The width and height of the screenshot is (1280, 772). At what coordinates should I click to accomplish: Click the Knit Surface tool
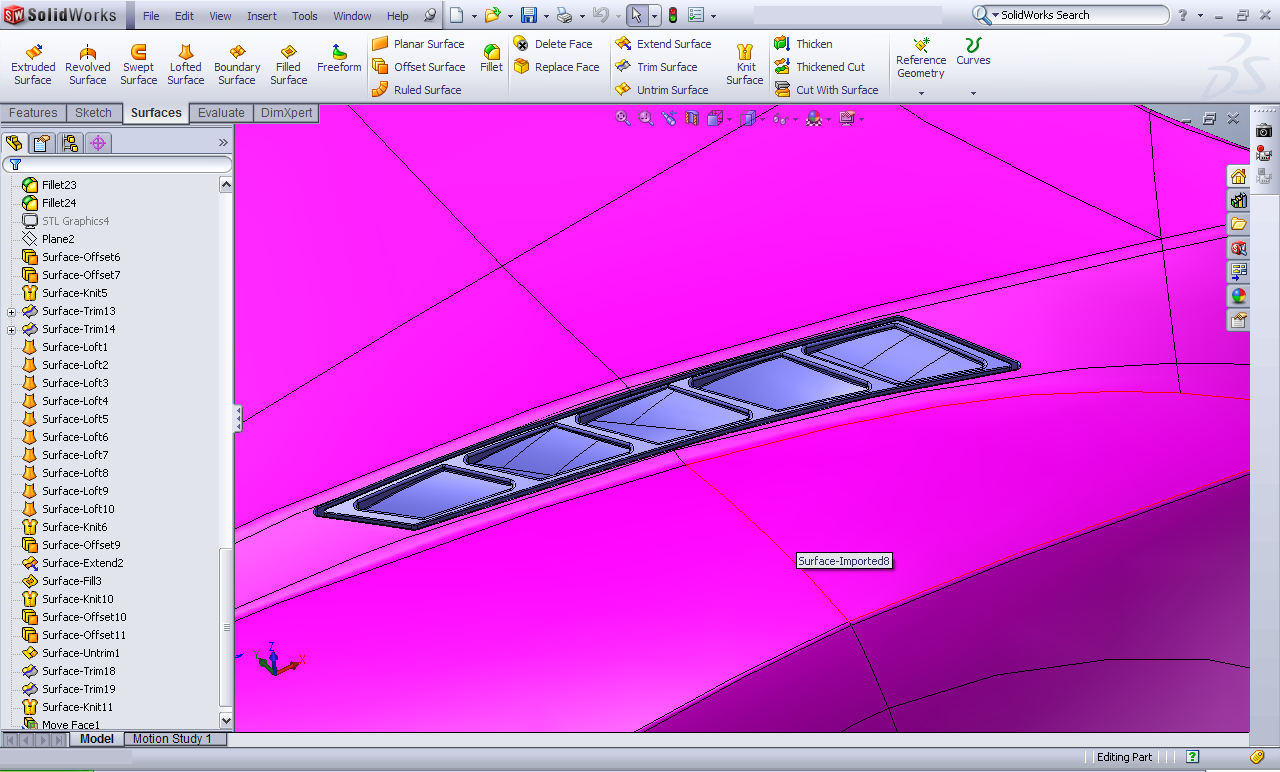(745, 64)
